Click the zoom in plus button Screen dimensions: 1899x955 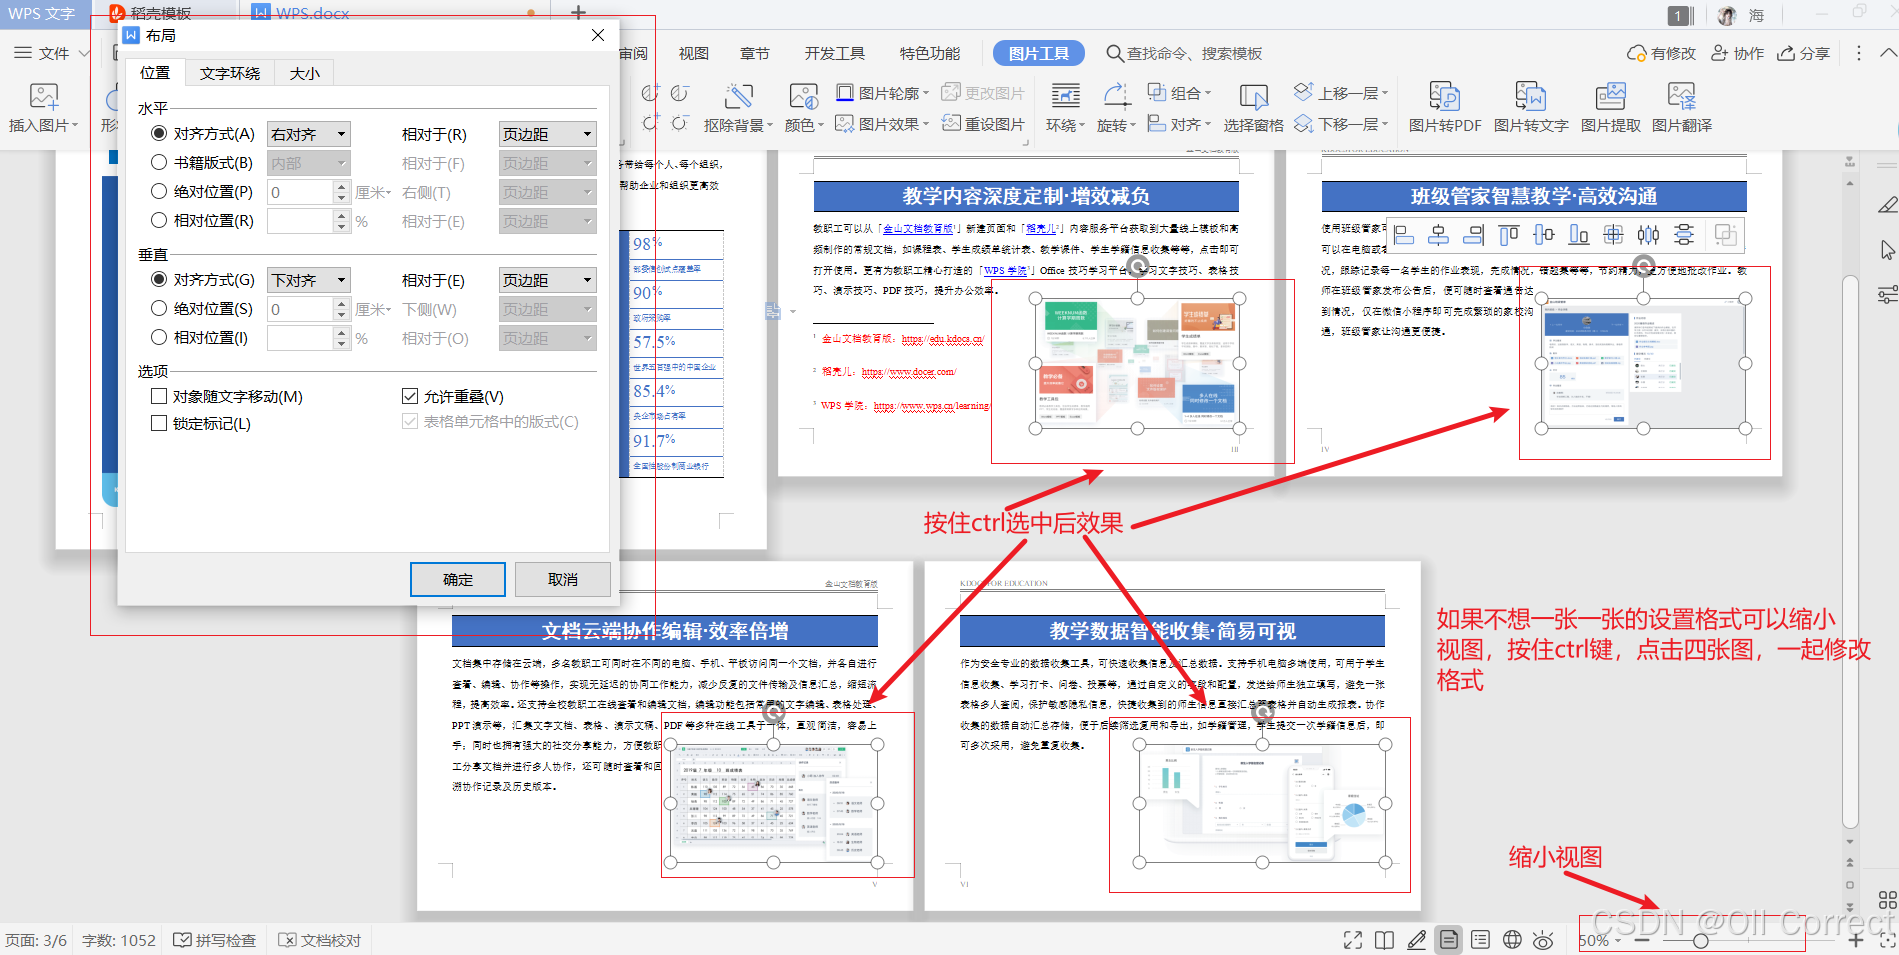tap(1856, 940)
